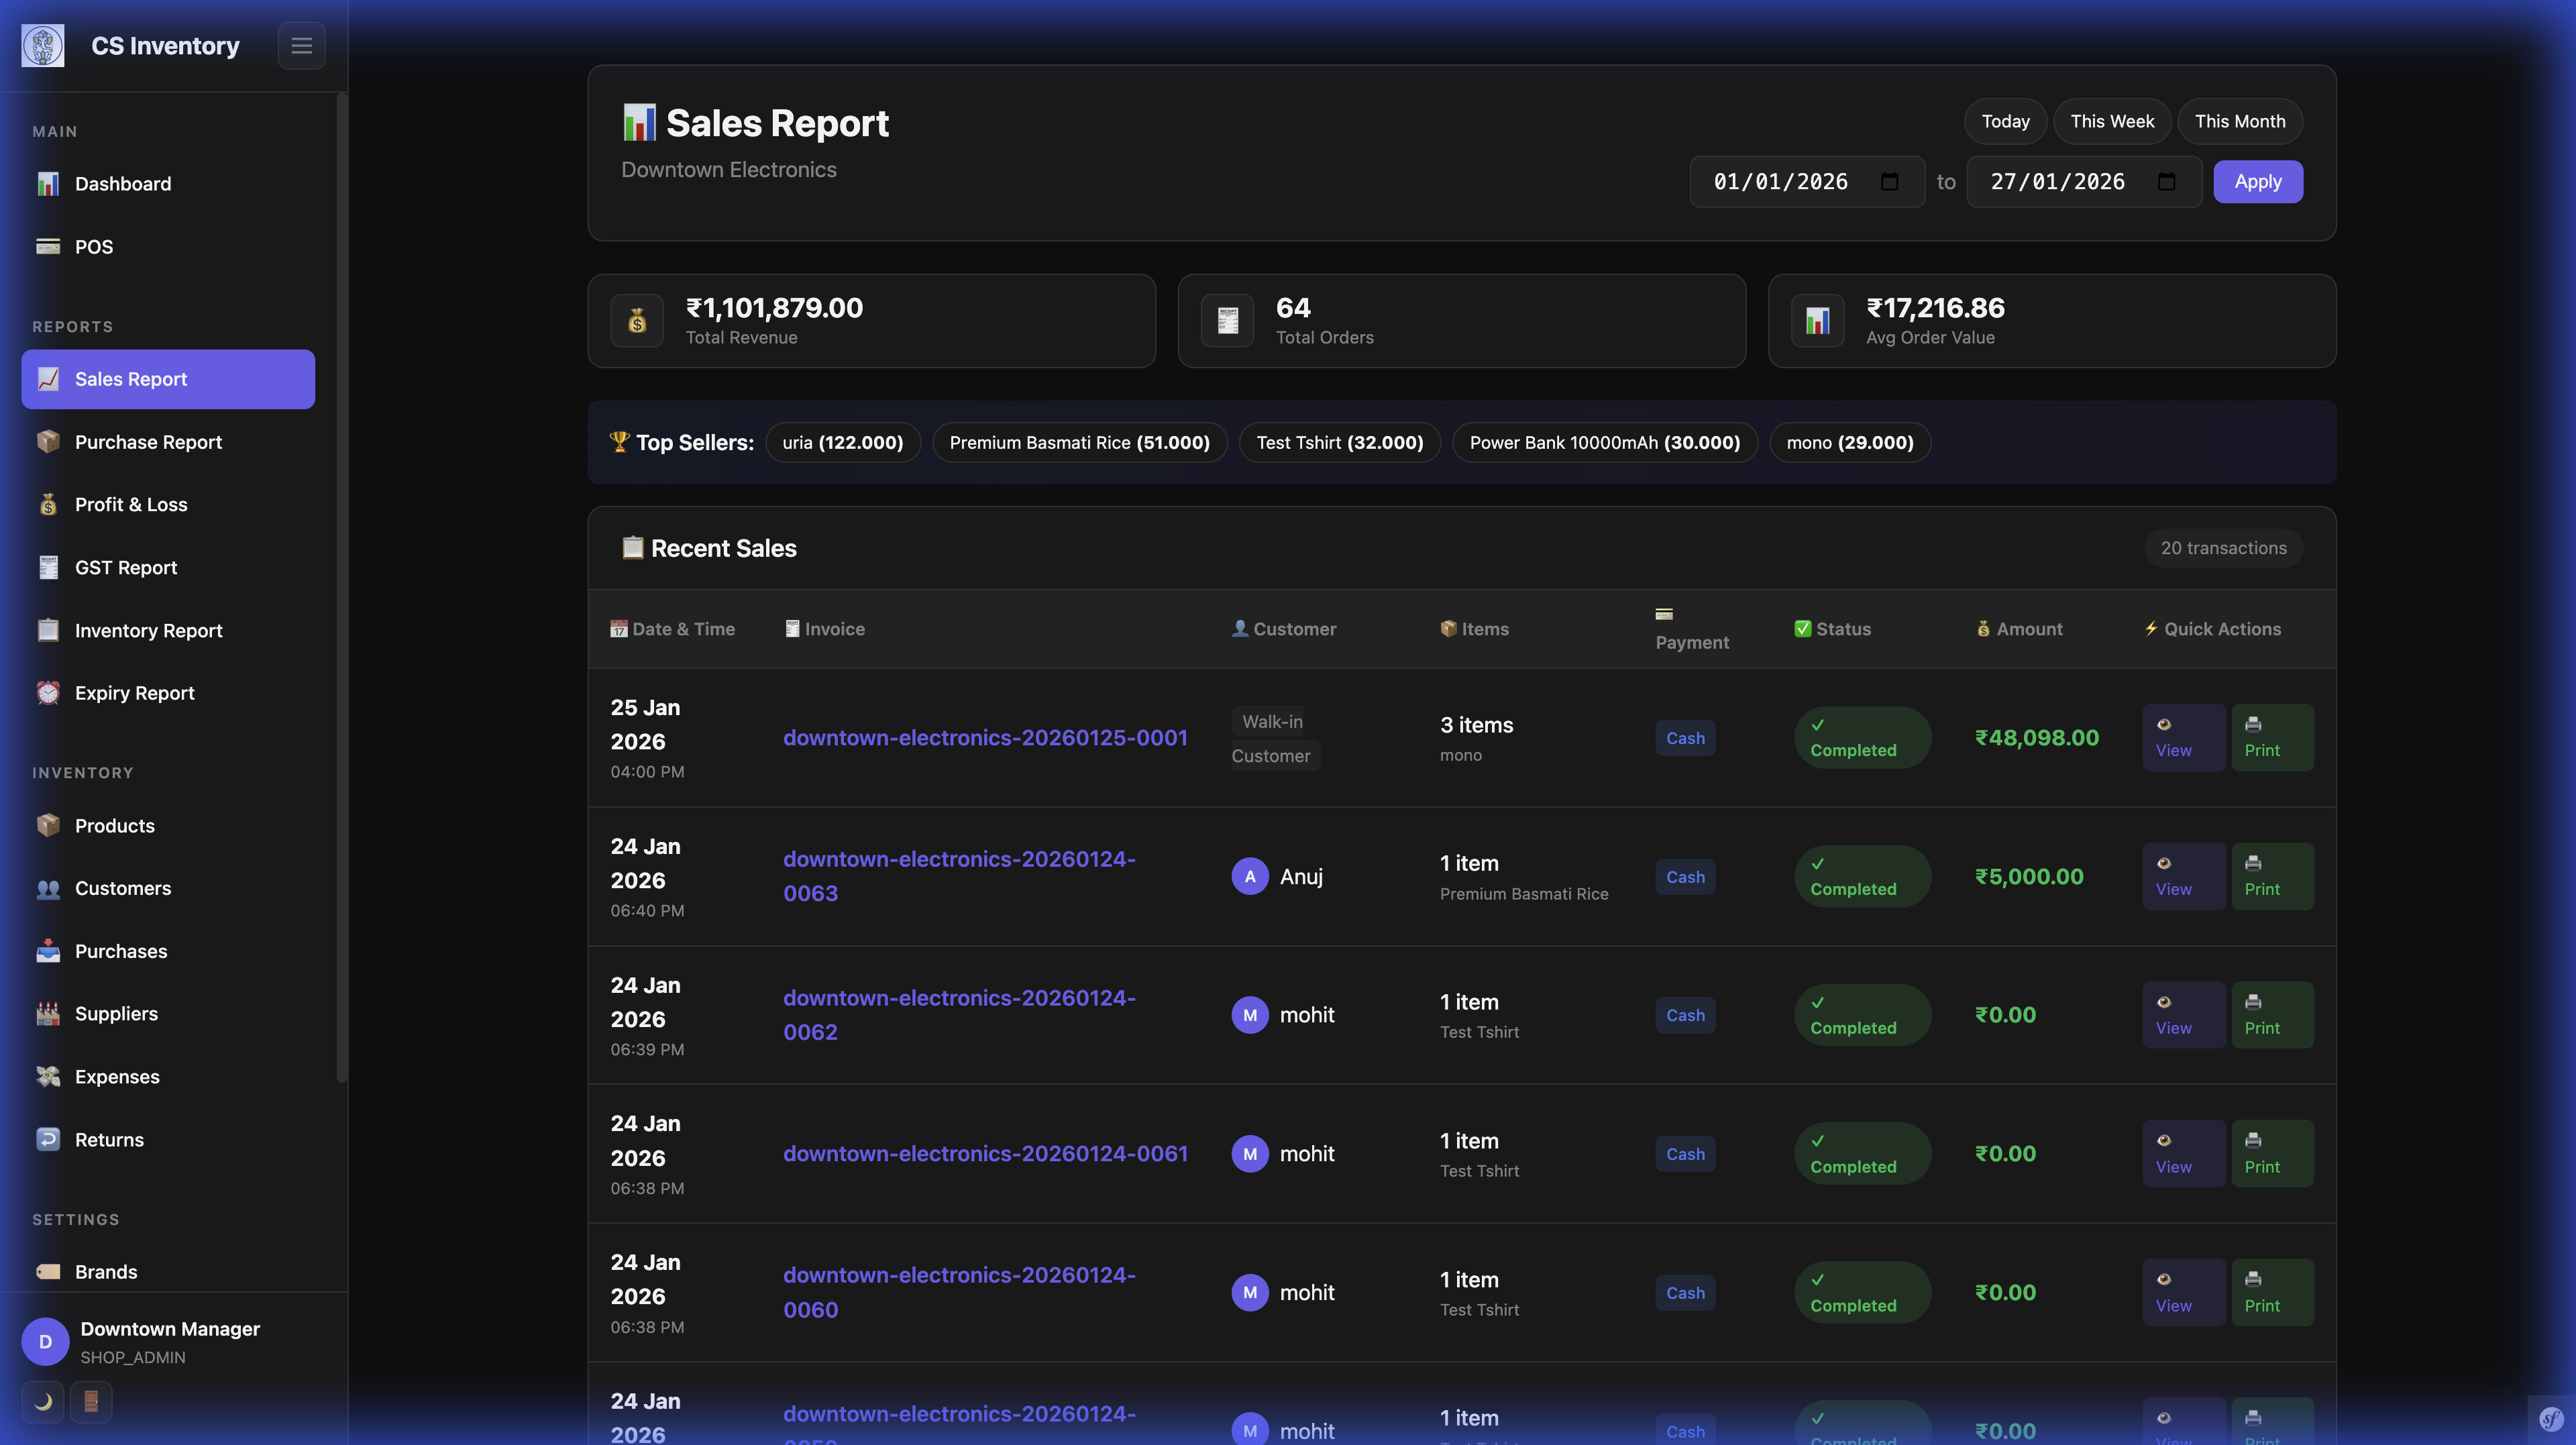
Task: Click the Total Orders receipt icon
Action: coord(1227,321)
